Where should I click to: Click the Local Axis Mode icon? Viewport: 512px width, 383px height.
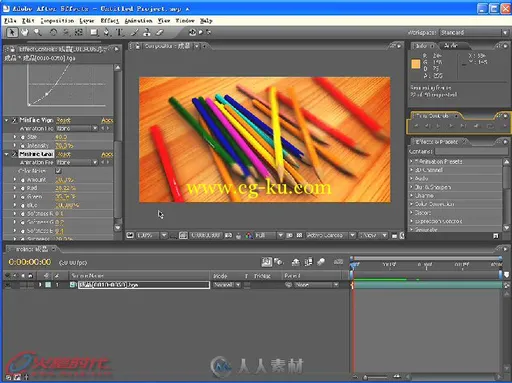click(192, 32)
